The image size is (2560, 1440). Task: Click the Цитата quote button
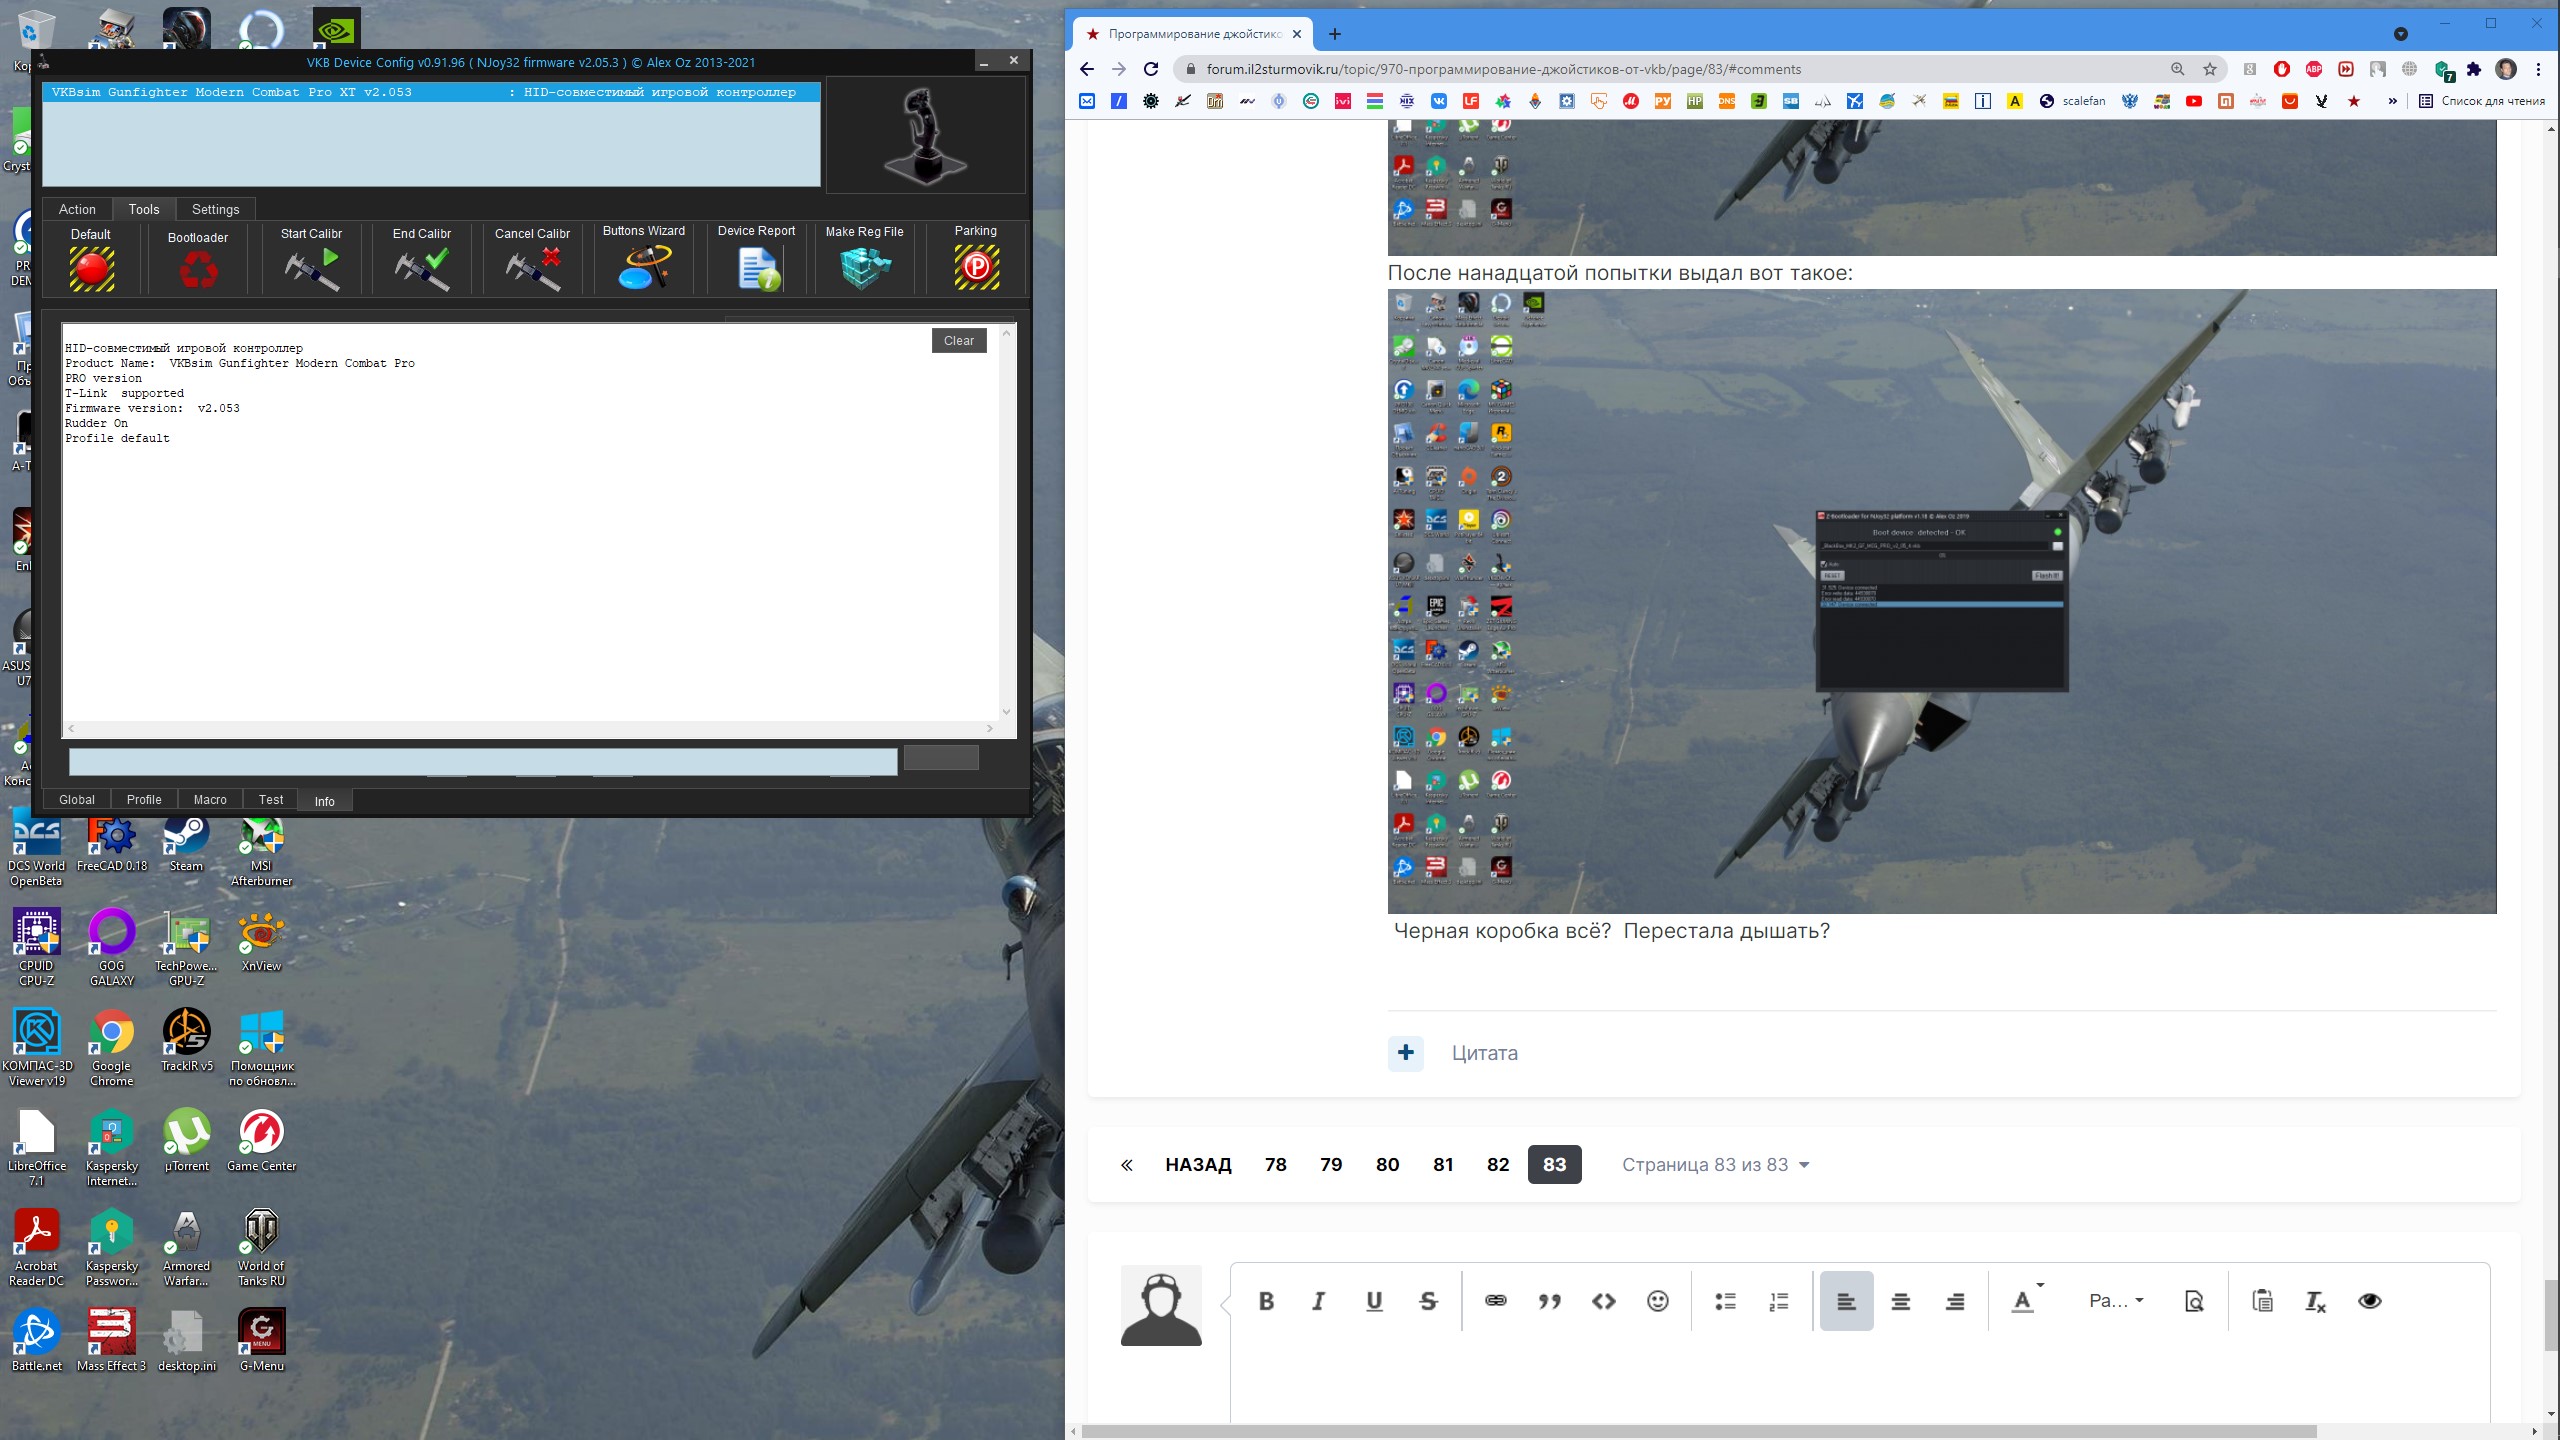click(1485, 1053)
